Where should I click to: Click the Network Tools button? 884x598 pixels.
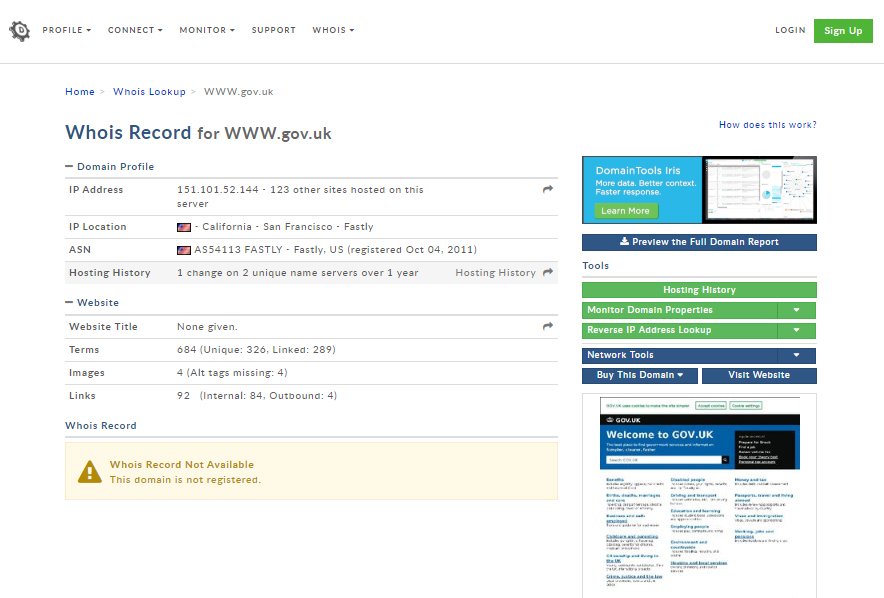point(679,355)
